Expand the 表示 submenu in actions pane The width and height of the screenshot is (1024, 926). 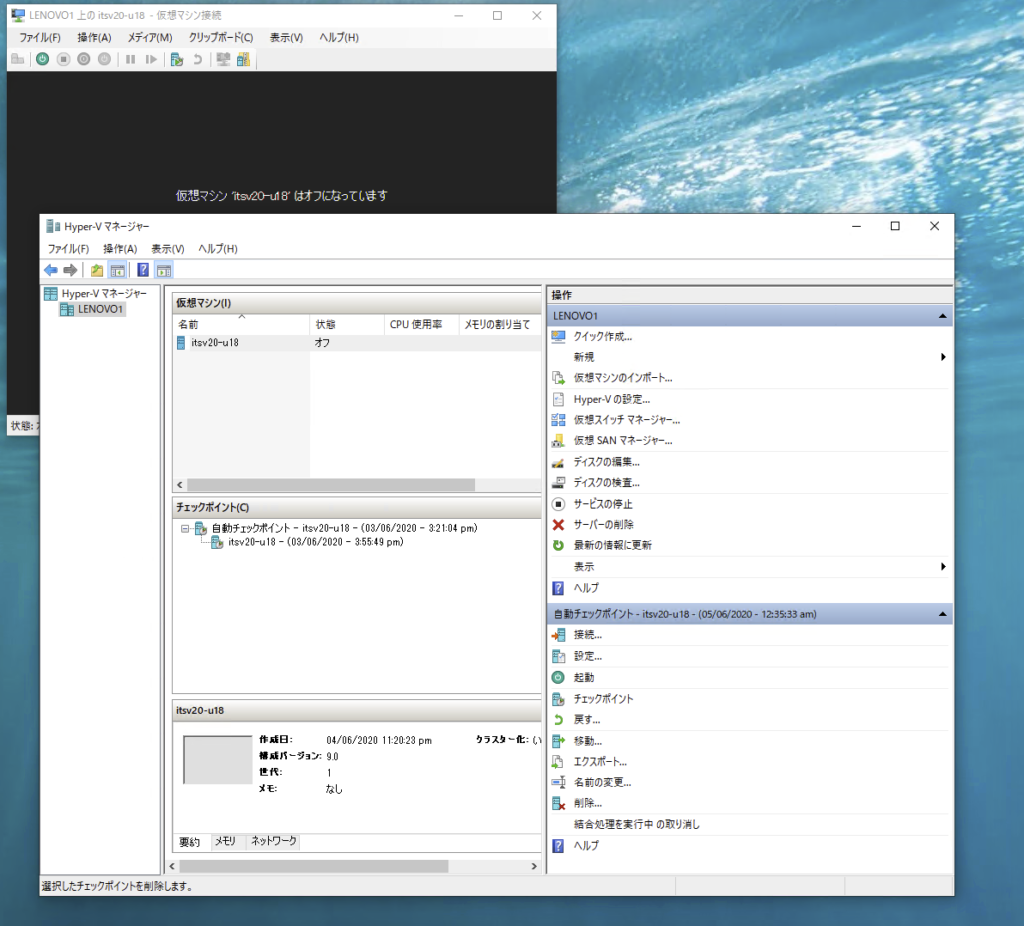[x=943, y=567]
